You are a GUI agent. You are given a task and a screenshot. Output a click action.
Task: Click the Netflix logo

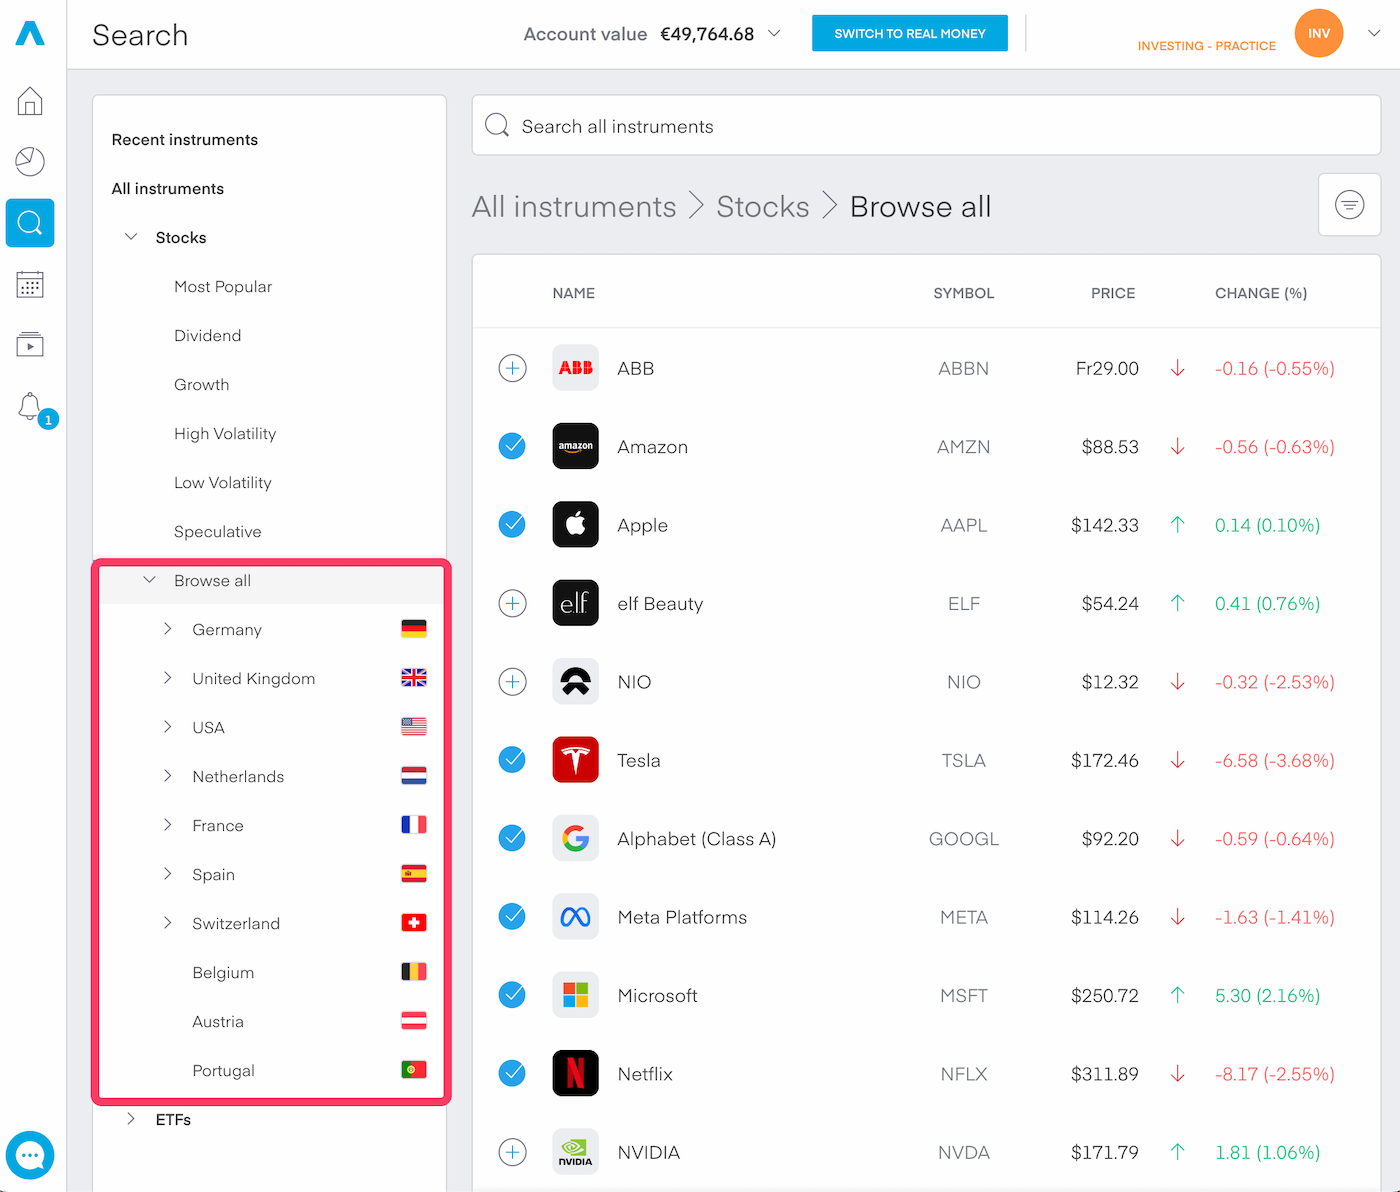pos(575,1073)
